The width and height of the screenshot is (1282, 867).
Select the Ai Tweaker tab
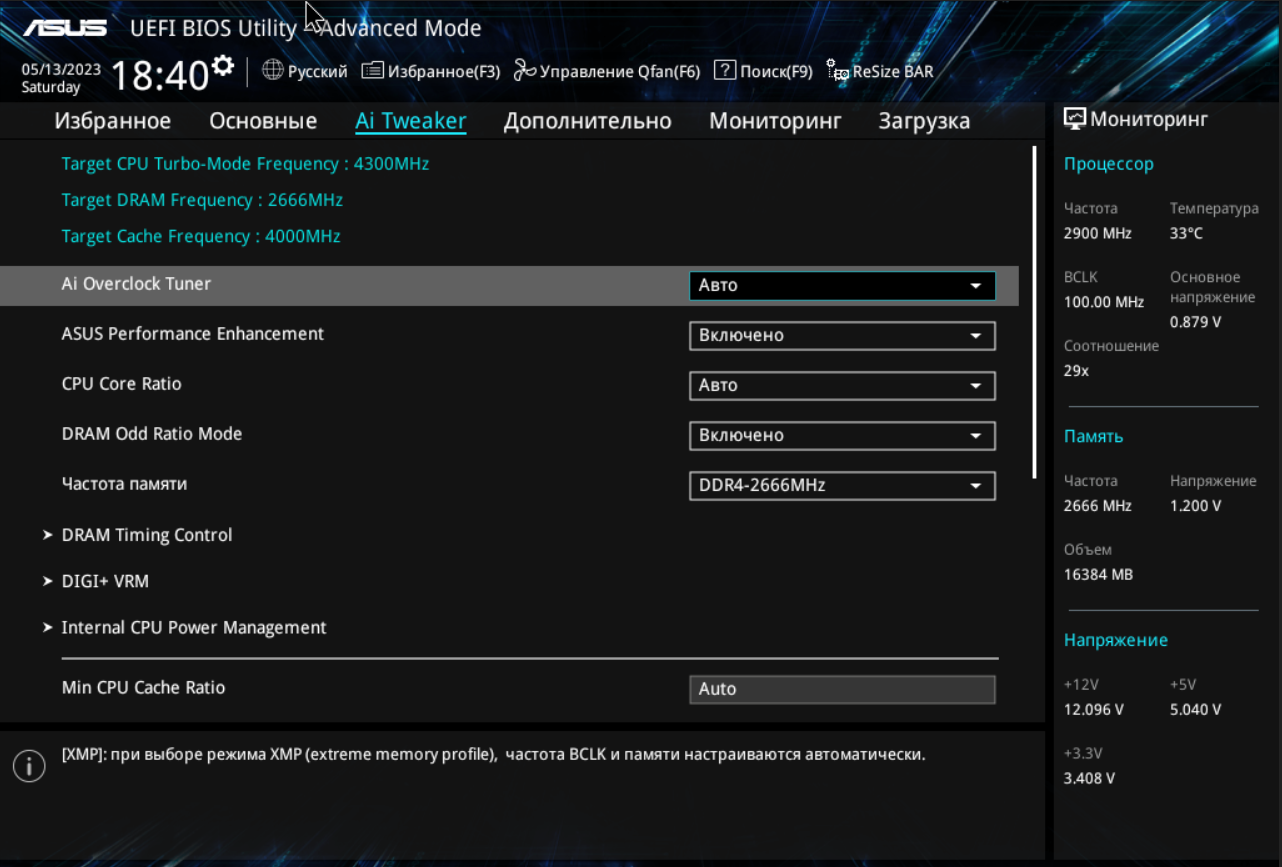click(411, 121)
